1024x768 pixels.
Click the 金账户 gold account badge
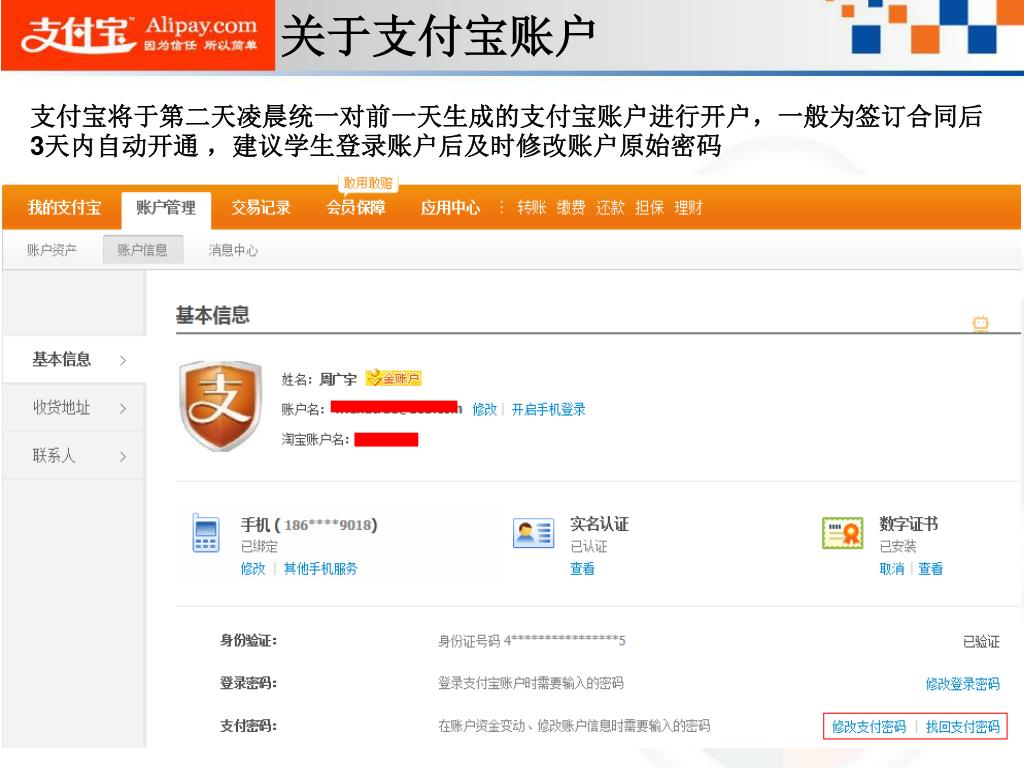[393, 378]
